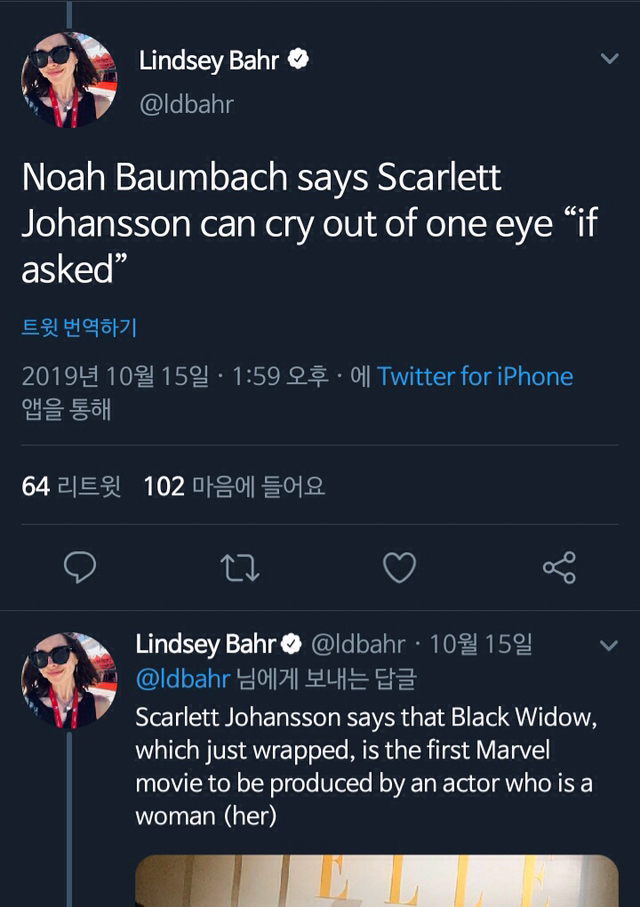View the 102 마음에 들어요 likes list
The image size is (640, 907).
[234, 487]
